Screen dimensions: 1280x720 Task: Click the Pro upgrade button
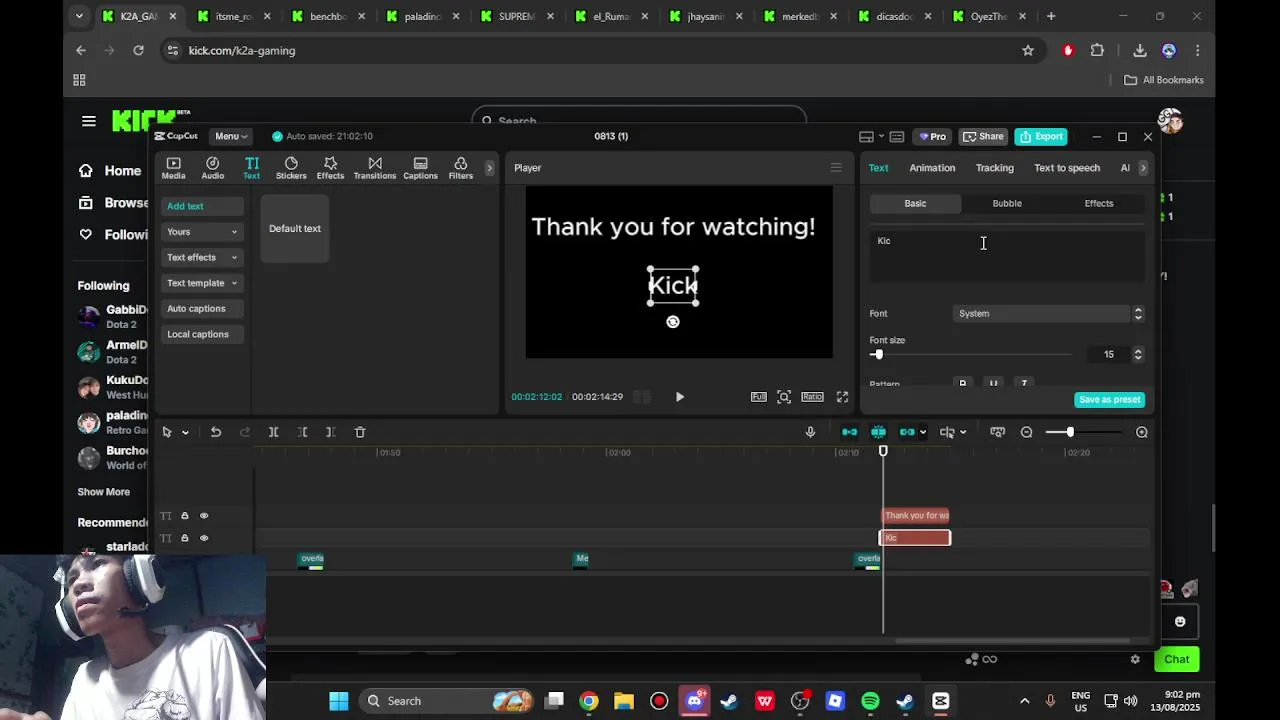(932, 137)
